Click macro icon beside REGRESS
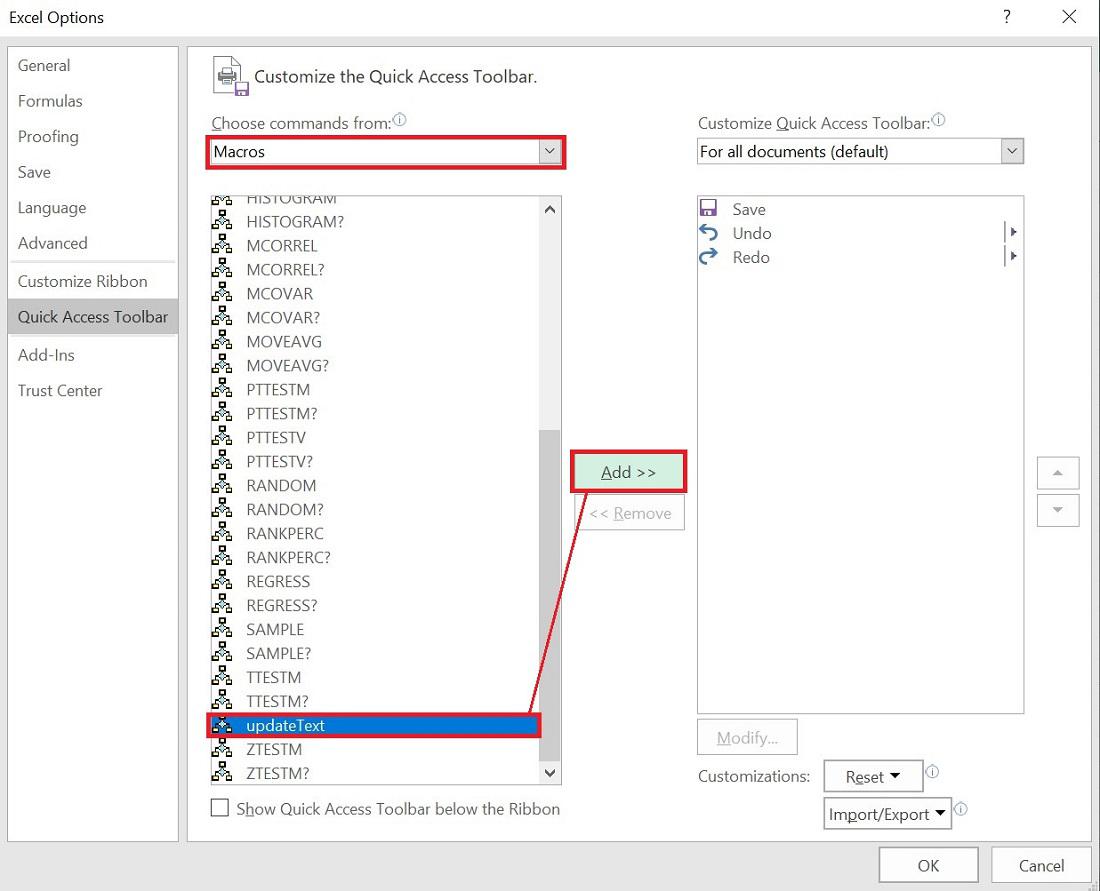This screenshot has height=891, width=1100. [222, 582]
